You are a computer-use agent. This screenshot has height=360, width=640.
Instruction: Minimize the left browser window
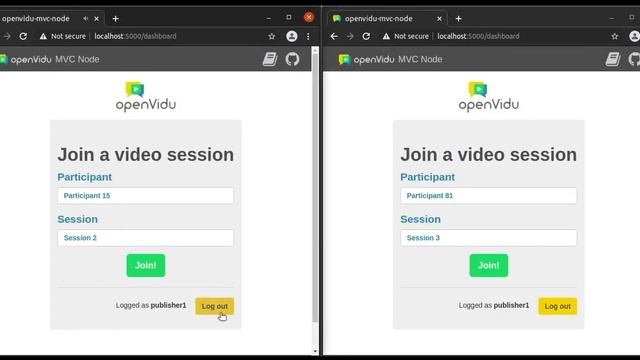point(269,18)
